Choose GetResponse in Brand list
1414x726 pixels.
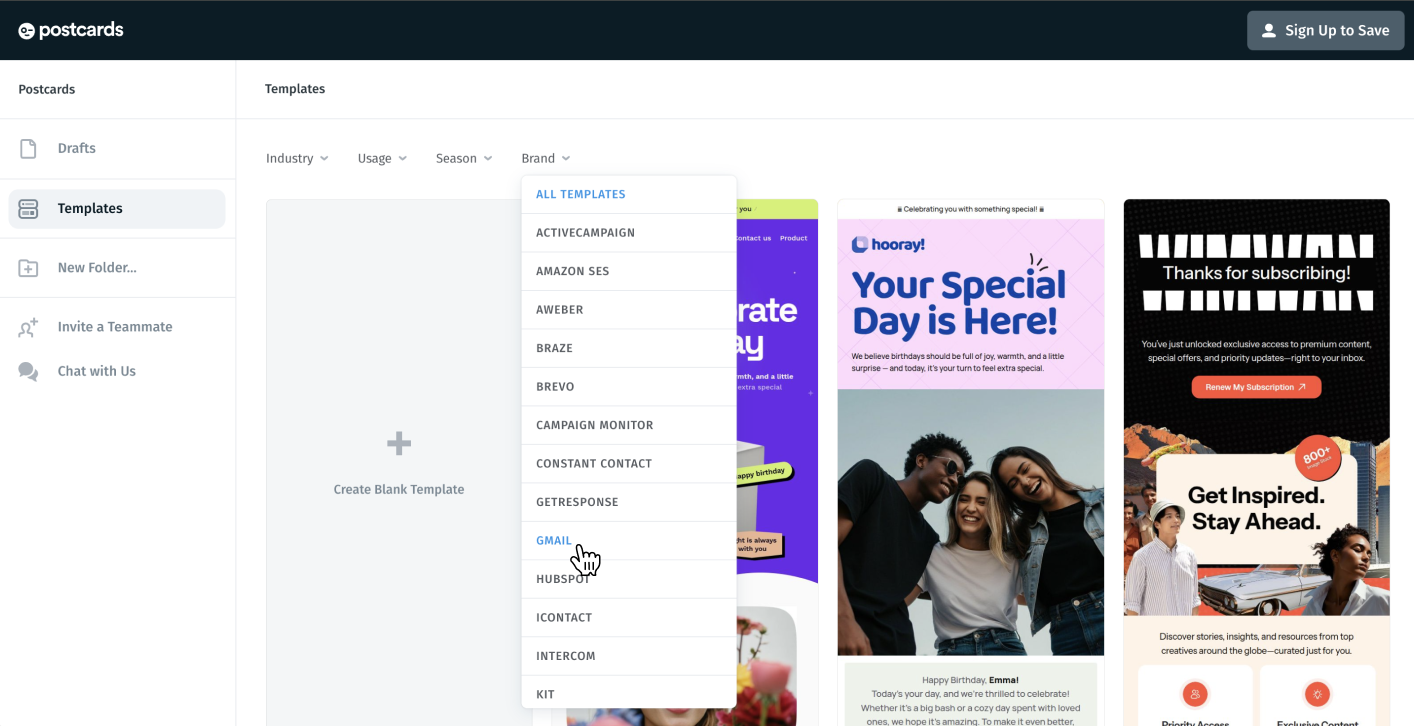(629, 503)
